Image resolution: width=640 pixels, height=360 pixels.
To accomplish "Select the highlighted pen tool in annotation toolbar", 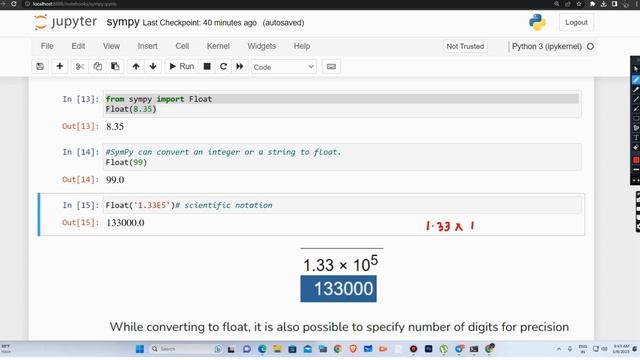I will click(x=636, y=80).
